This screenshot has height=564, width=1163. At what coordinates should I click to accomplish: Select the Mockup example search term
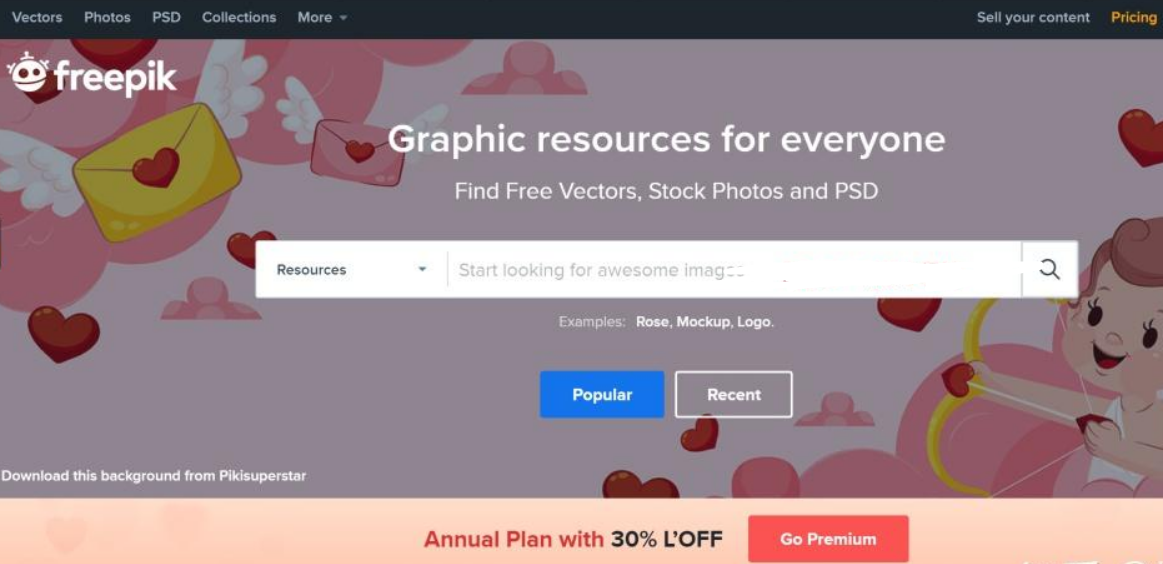703,323
